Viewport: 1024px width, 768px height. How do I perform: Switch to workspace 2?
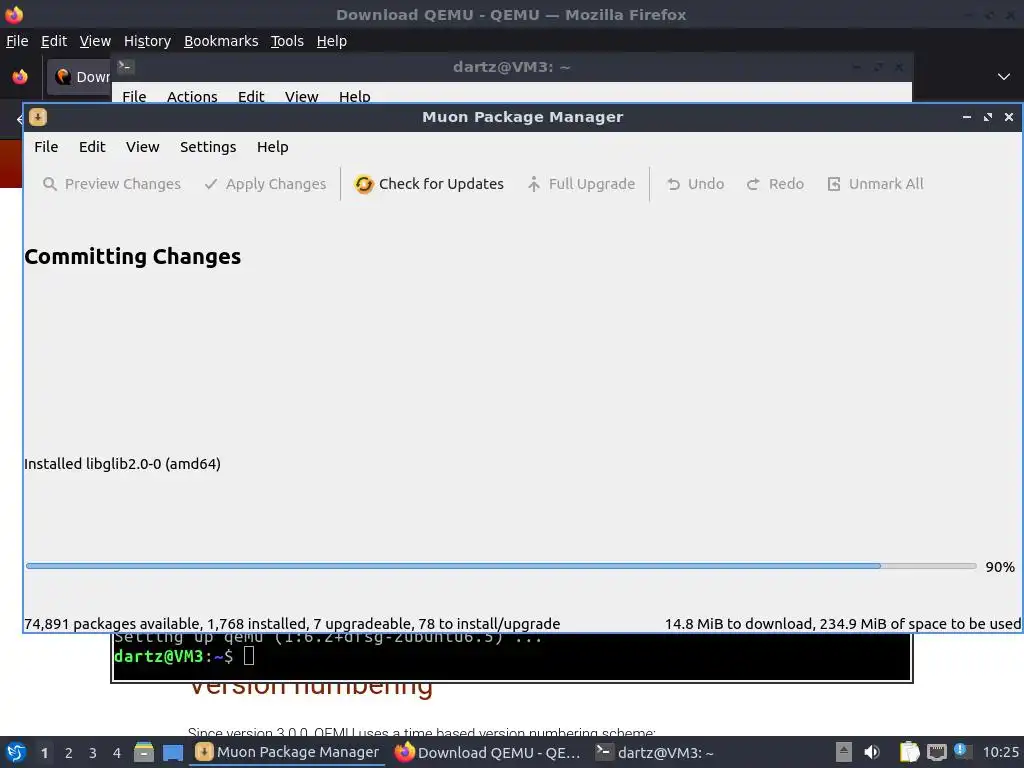point(69,753)
